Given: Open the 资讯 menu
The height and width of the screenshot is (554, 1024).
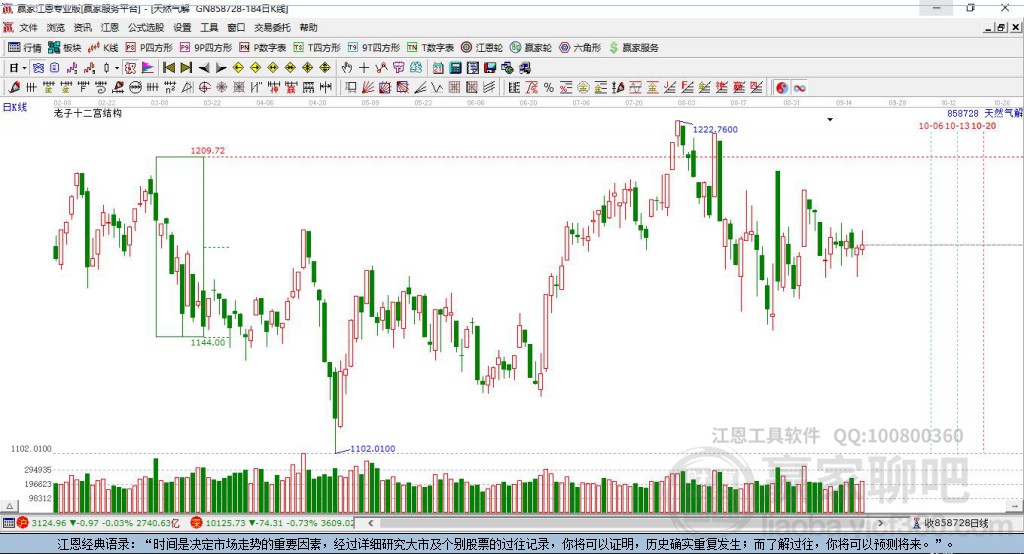Looking at the screenshot, I should [82, 27].
